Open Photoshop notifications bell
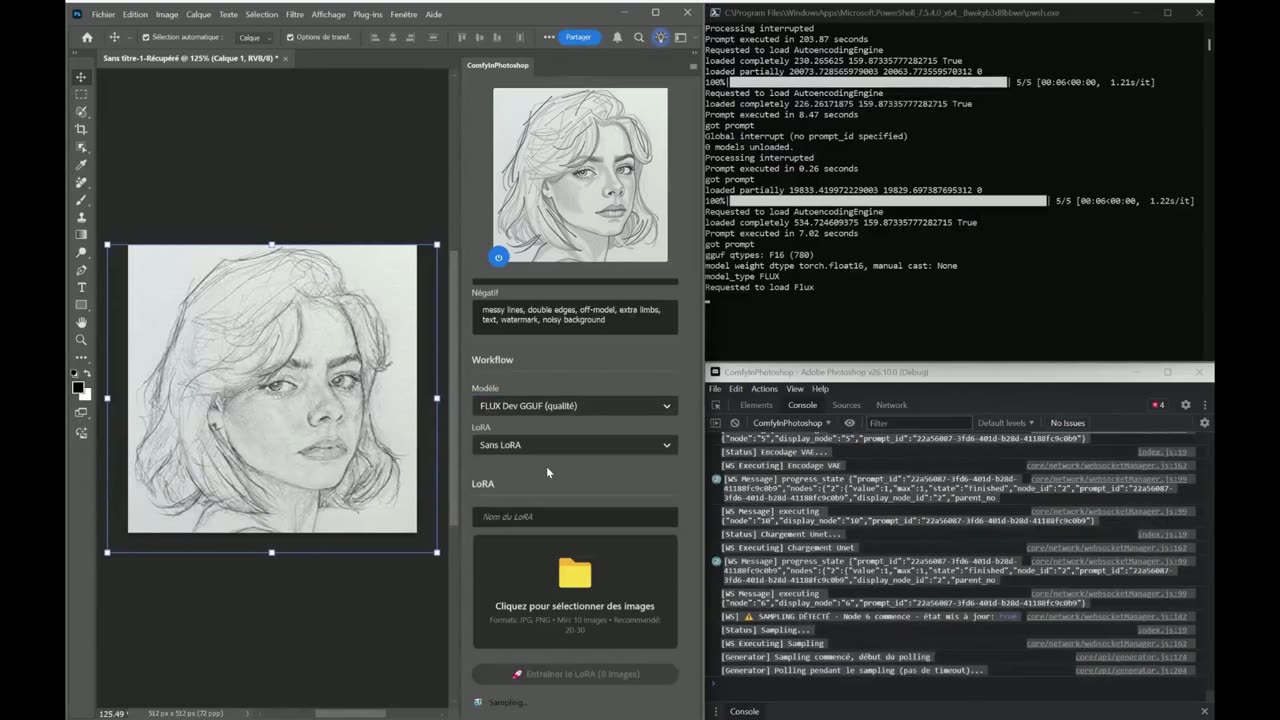 [617, 37]
